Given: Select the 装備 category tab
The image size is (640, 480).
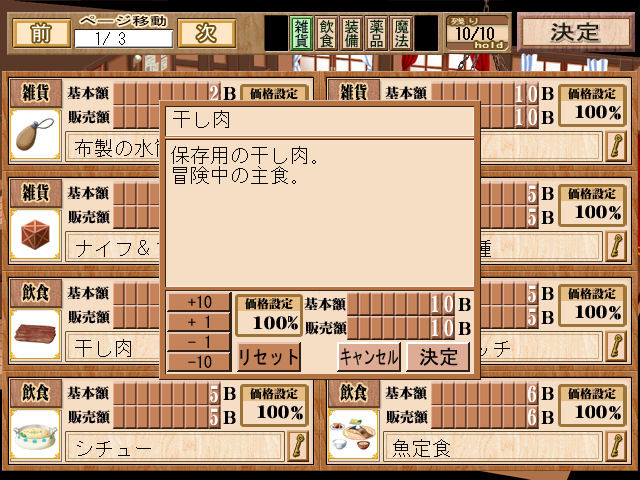Looking at the screenshot, I should [x=351, y=33].
